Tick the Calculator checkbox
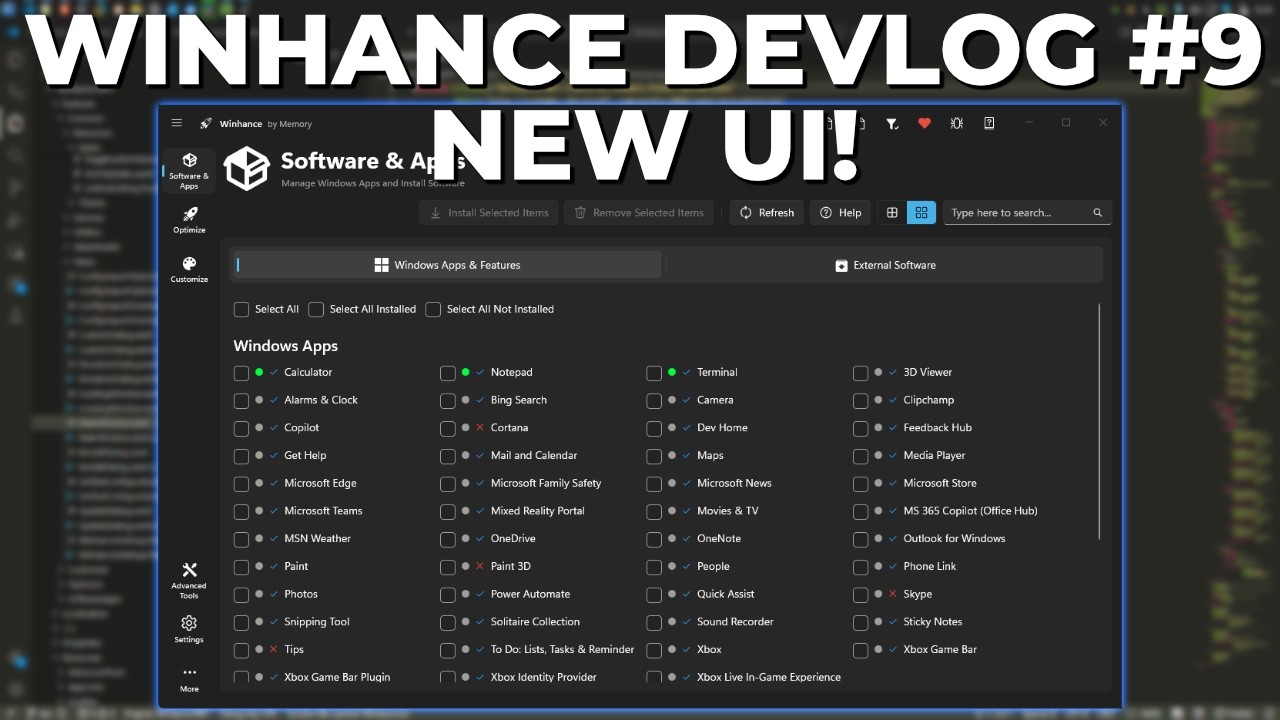This screenshot has height=720, width=1280. [x=241, y=373]
